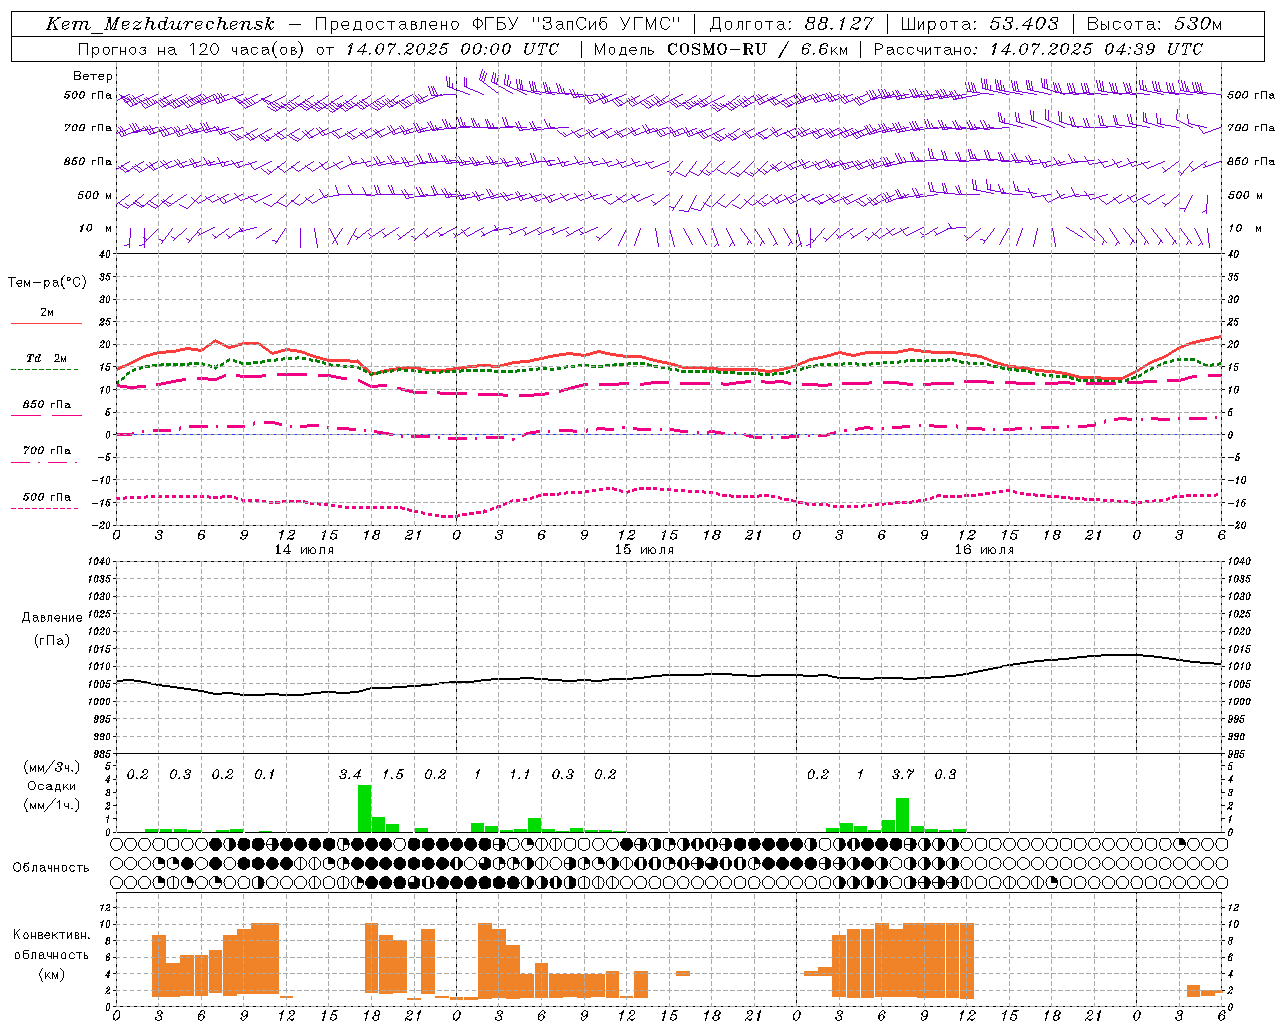Click the 15 июля date label
1280x1024 pixels.
pos(644,550)
